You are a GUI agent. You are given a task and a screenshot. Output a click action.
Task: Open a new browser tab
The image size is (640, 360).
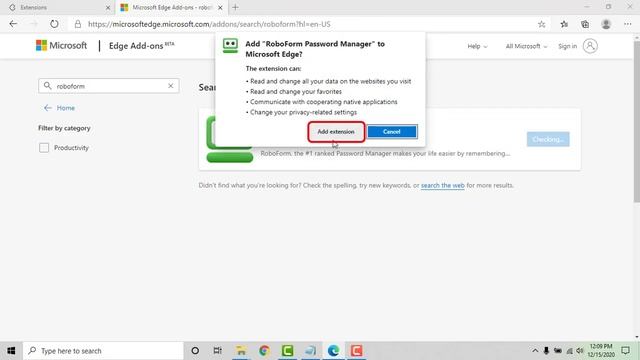coord(235,7)
